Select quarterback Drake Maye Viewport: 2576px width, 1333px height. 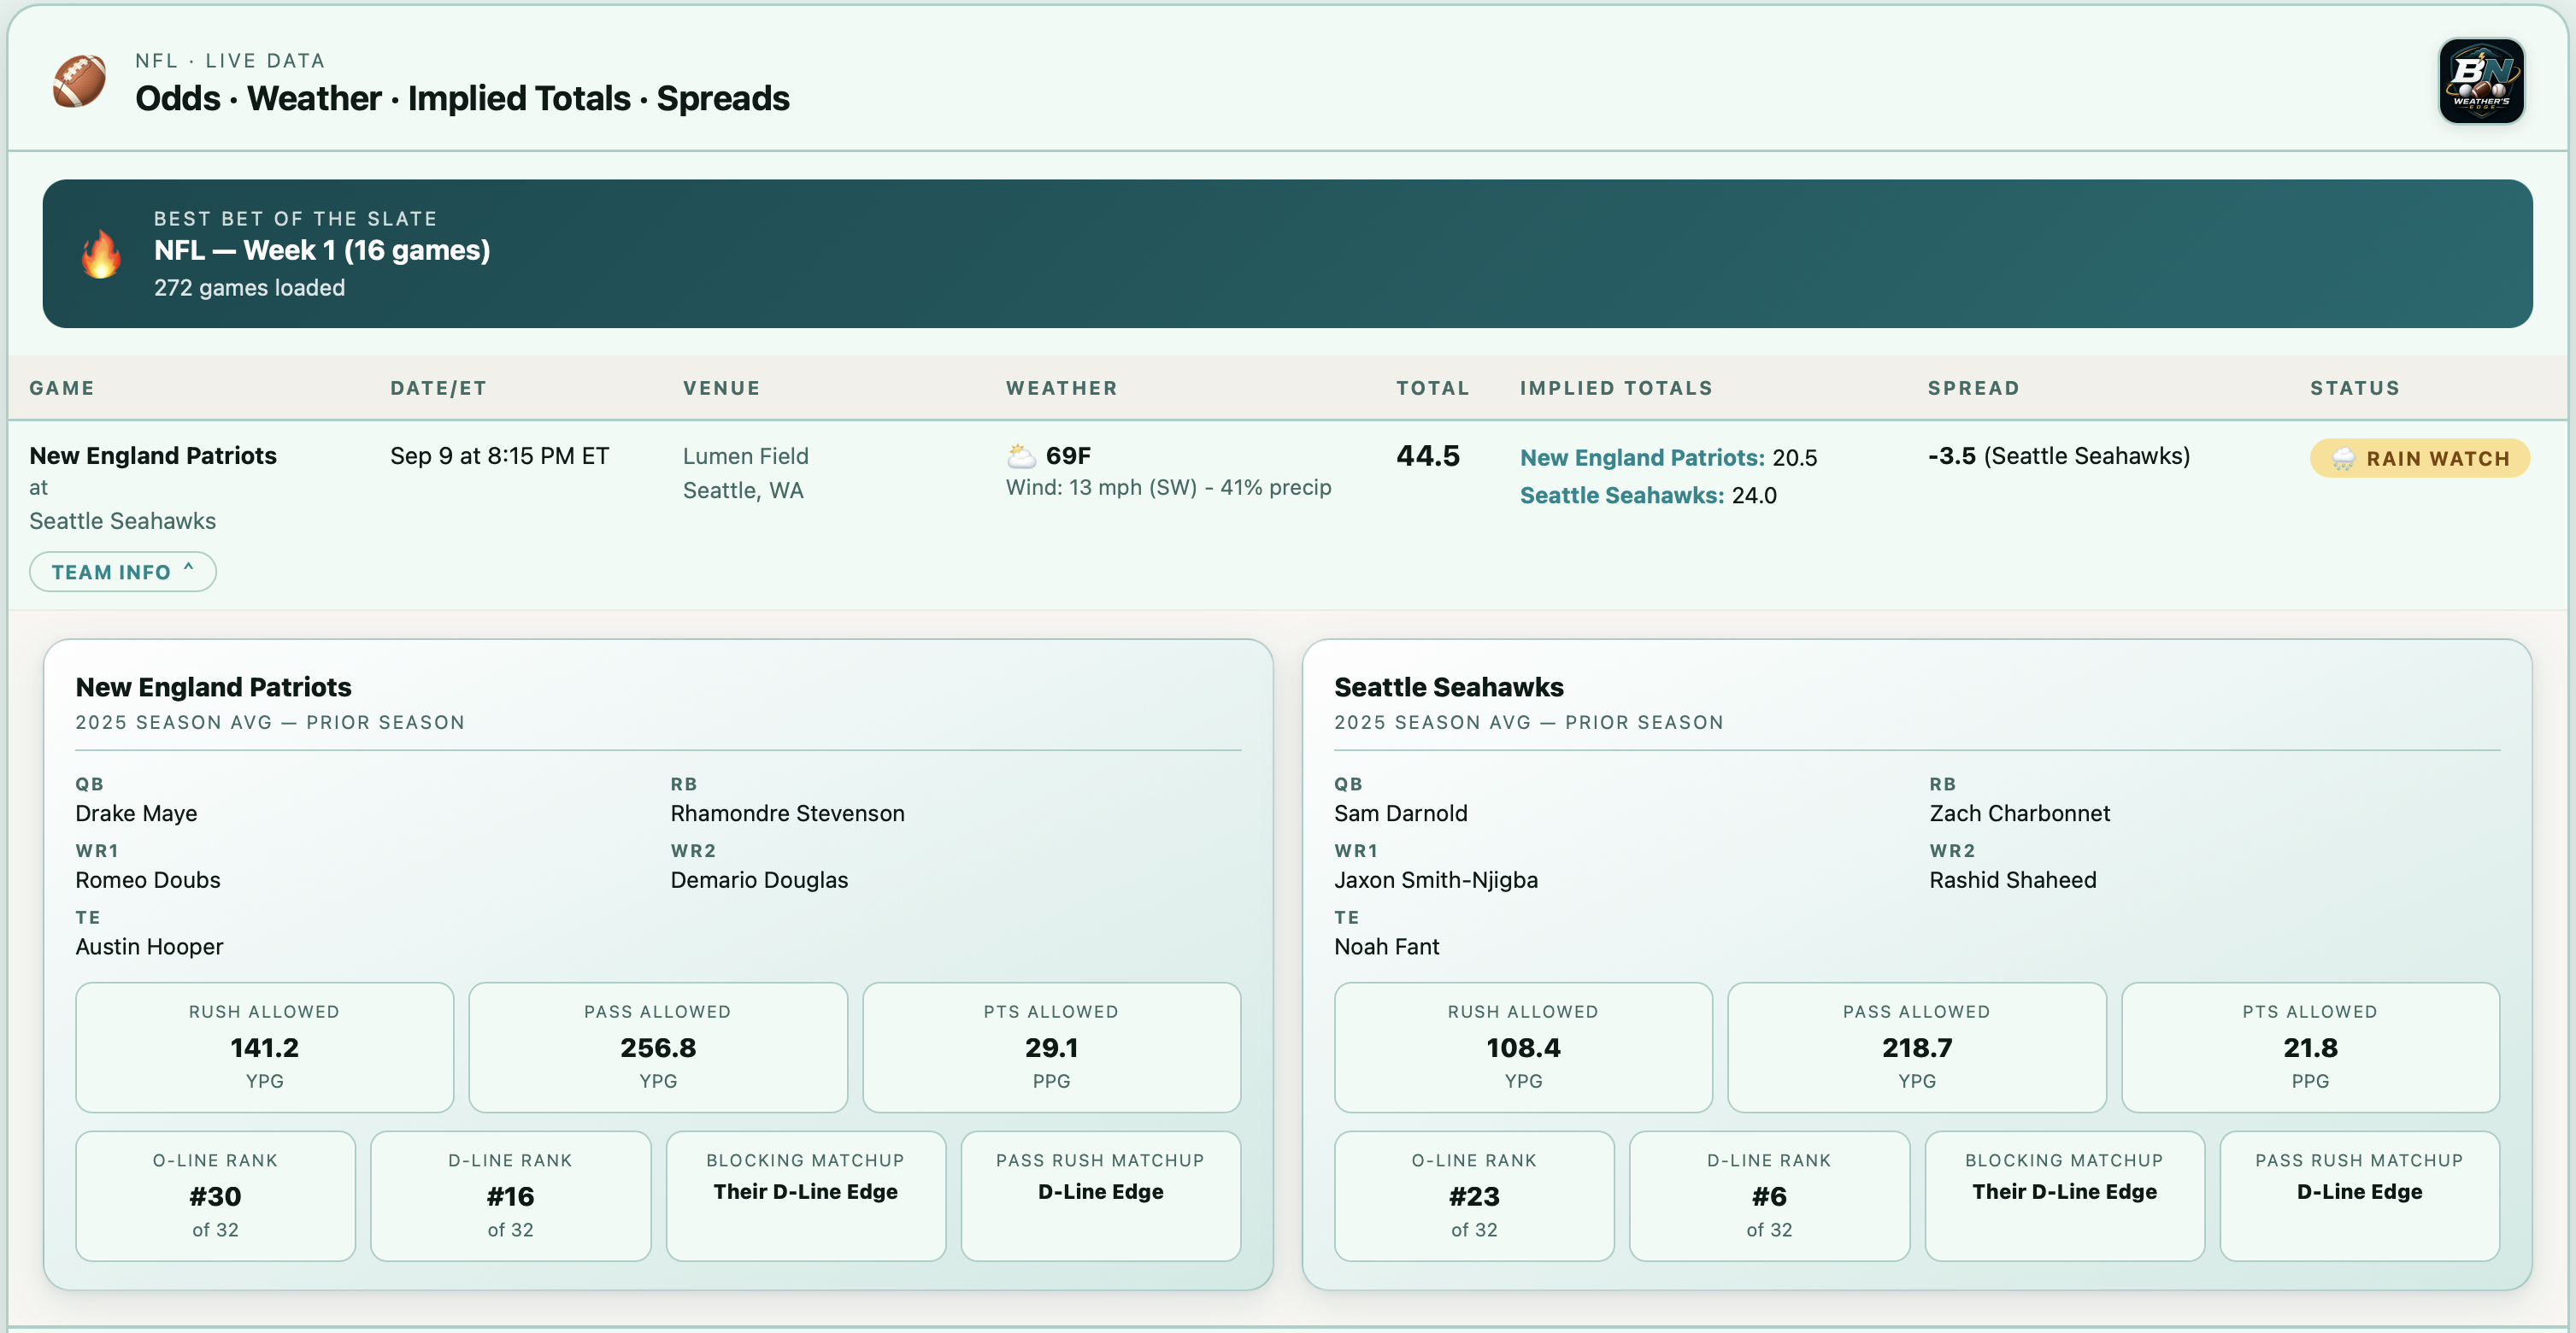pyautogui.click(x=136, y=813)
